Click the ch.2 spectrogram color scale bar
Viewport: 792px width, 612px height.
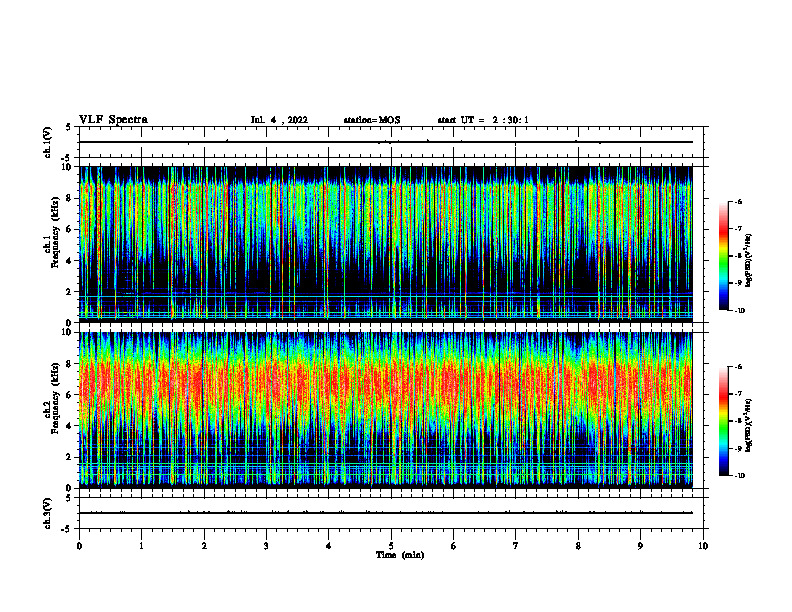[x=723, y=421]
